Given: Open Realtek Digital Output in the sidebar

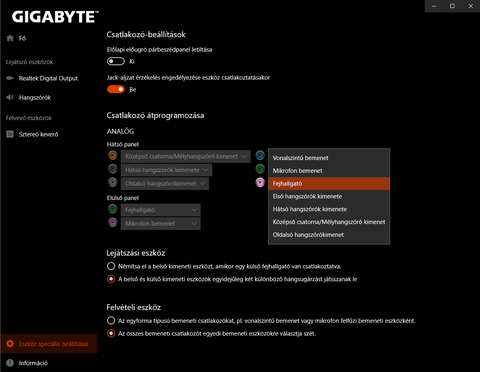Looking at the screenshot, I should coord(48,78).
